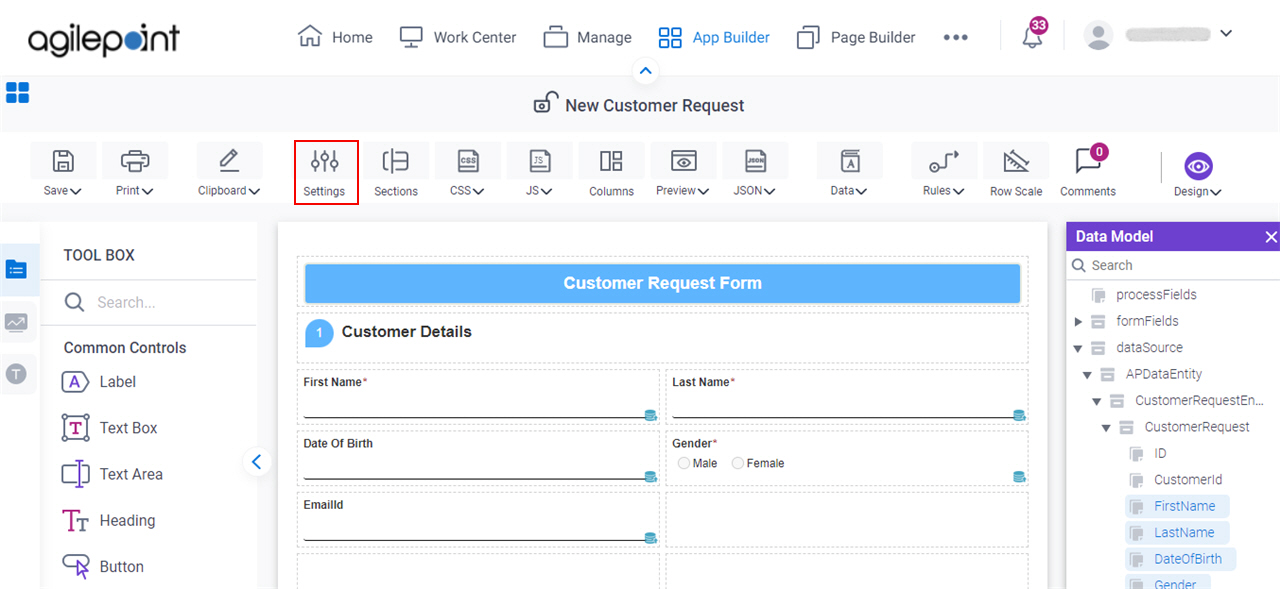
Task: Open the user account dropdown chevron
Action: pos(1226,33)
